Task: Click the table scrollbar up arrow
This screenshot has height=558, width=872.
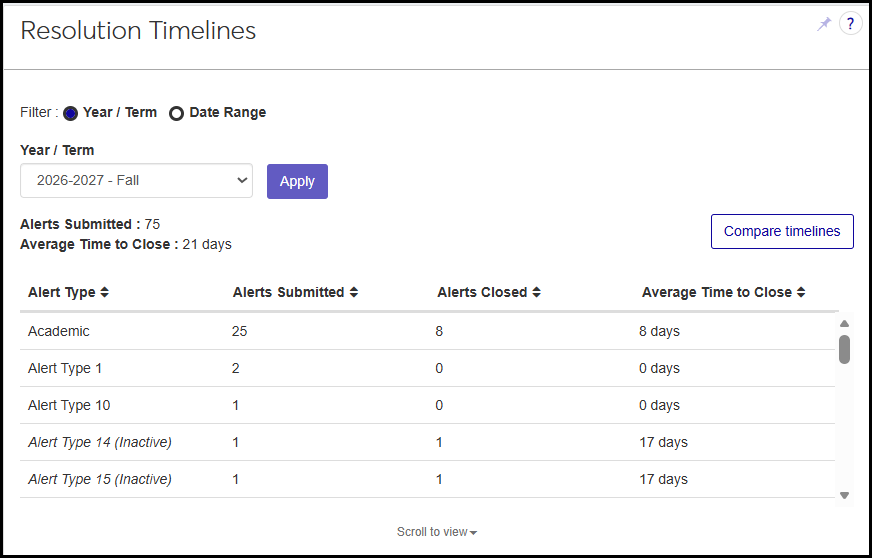Action: 844,323
